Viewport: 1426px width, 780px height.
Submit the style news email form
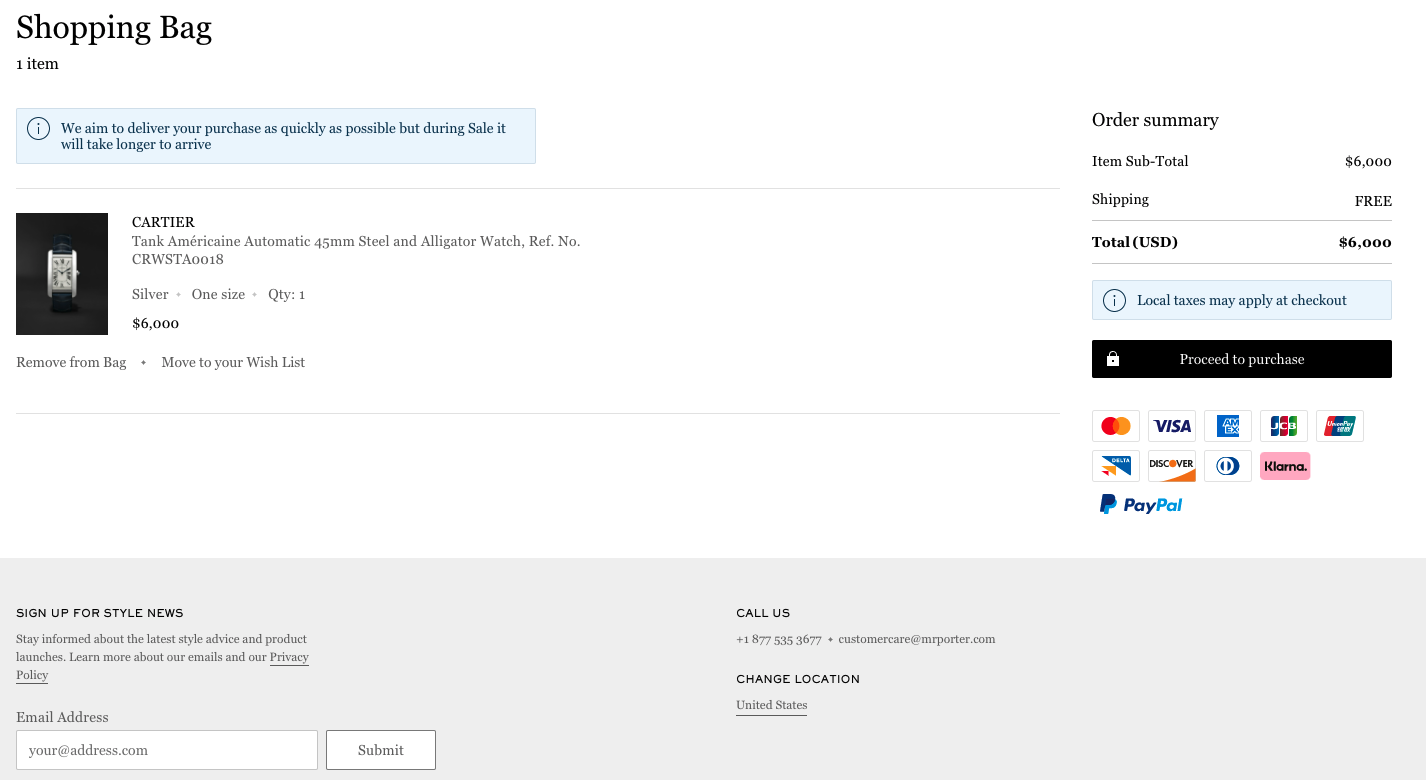click(381, 750)
